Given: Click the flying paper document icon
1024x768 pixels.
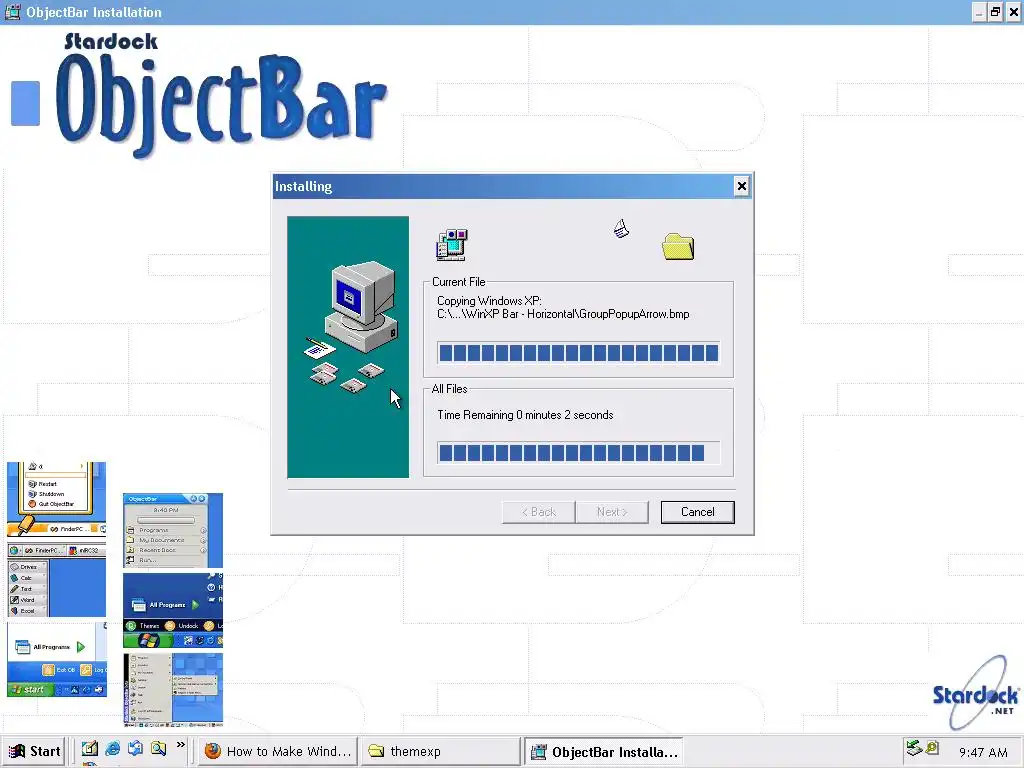Looking at the screenshot, I should (621, 229).
